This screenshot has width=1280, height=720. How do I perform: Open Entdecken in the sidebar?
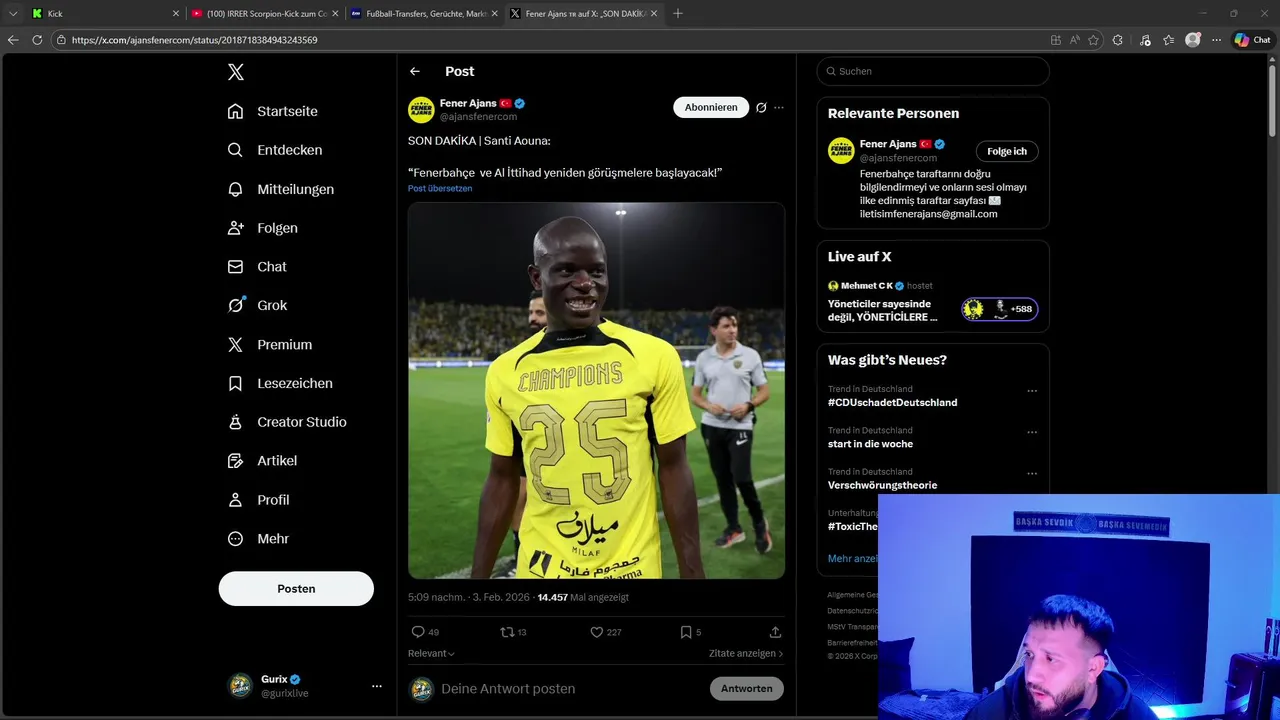tap(274, 150)
